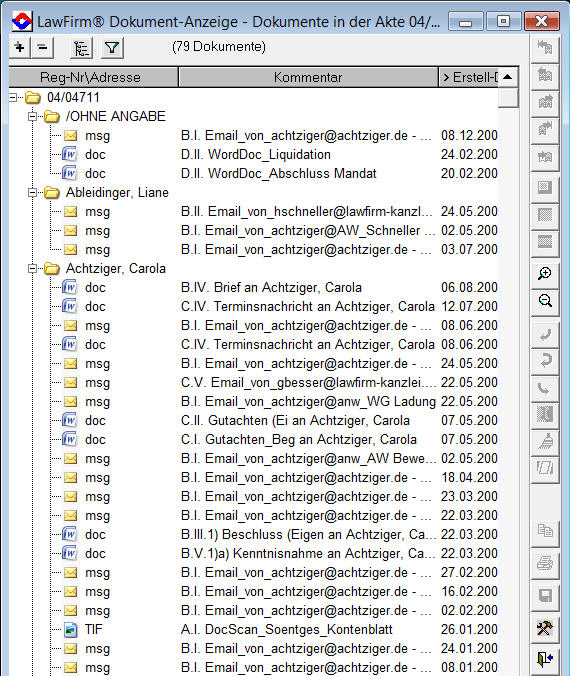The height and width of the screenshot is (676, 570).
Task: Select the Ableidinger, Liane folder label
Action: 117,193
